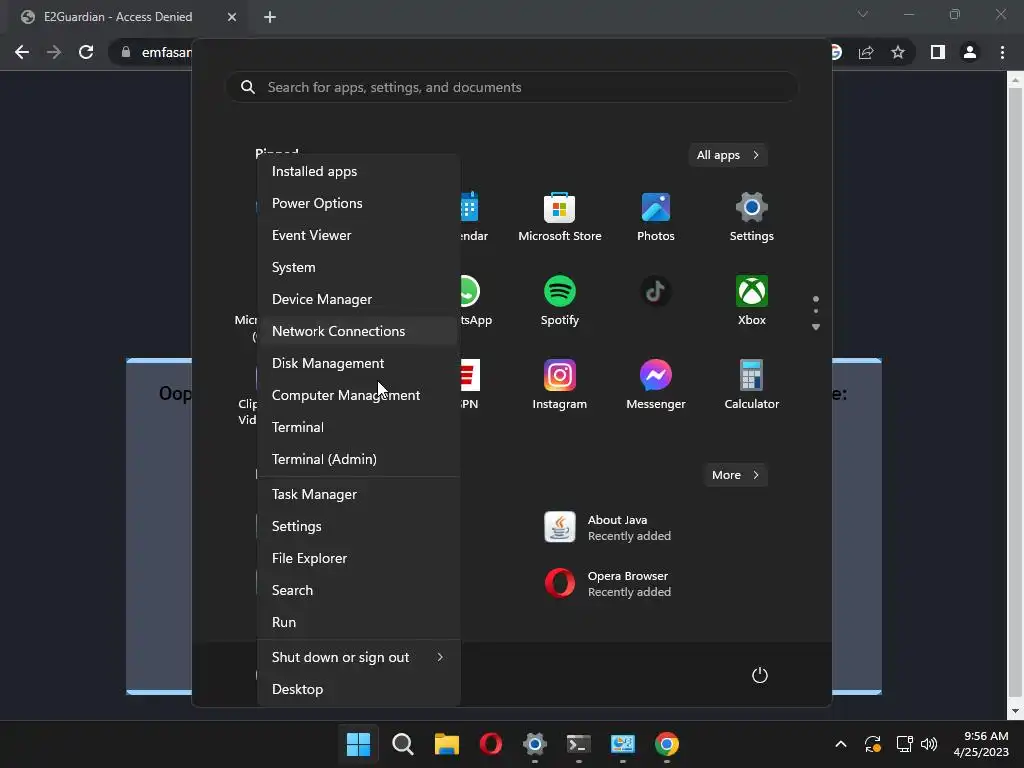This screenshot has height=768, width=1024.
Task: Show hidden tray icons chevron
Action: 841,744
